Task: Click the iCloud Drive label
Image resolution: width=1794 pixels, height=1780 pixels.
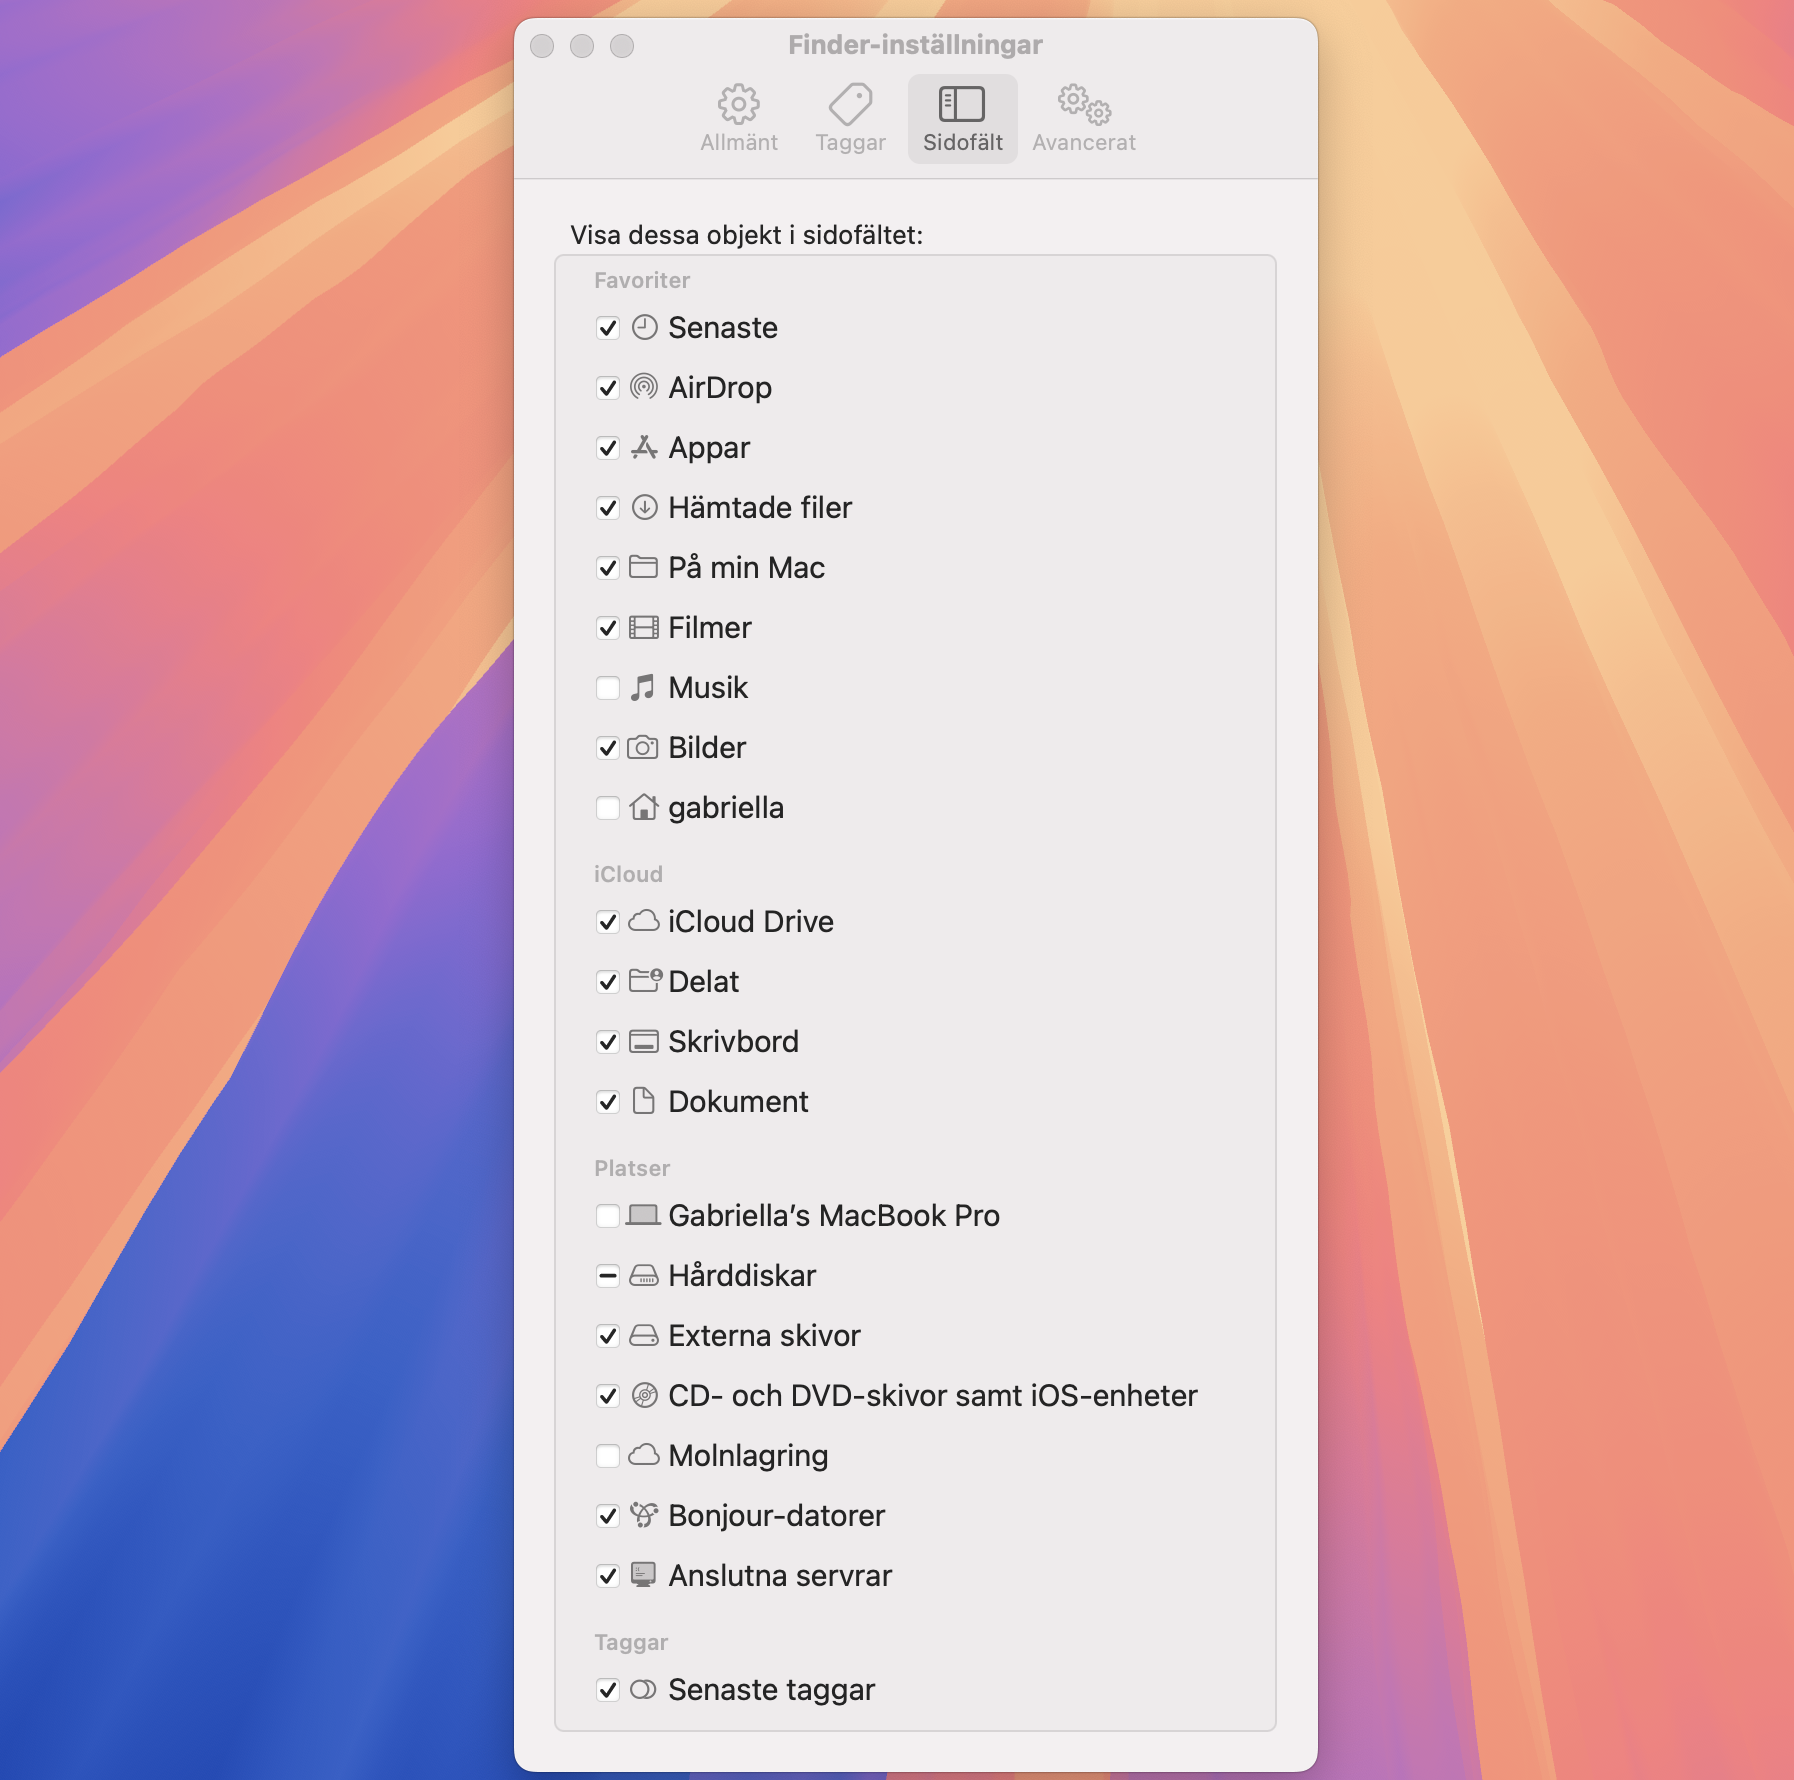Action: click(751, 922)
